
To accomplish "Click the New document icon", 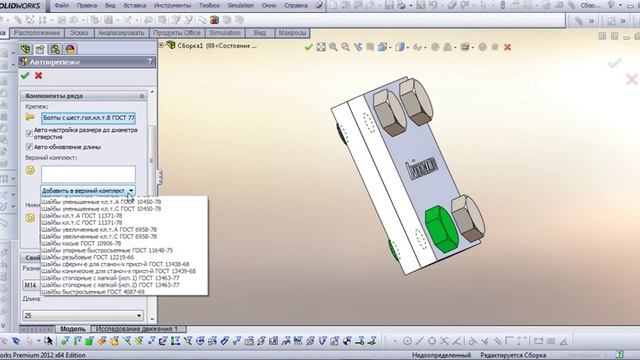I will tap(333, 5).
